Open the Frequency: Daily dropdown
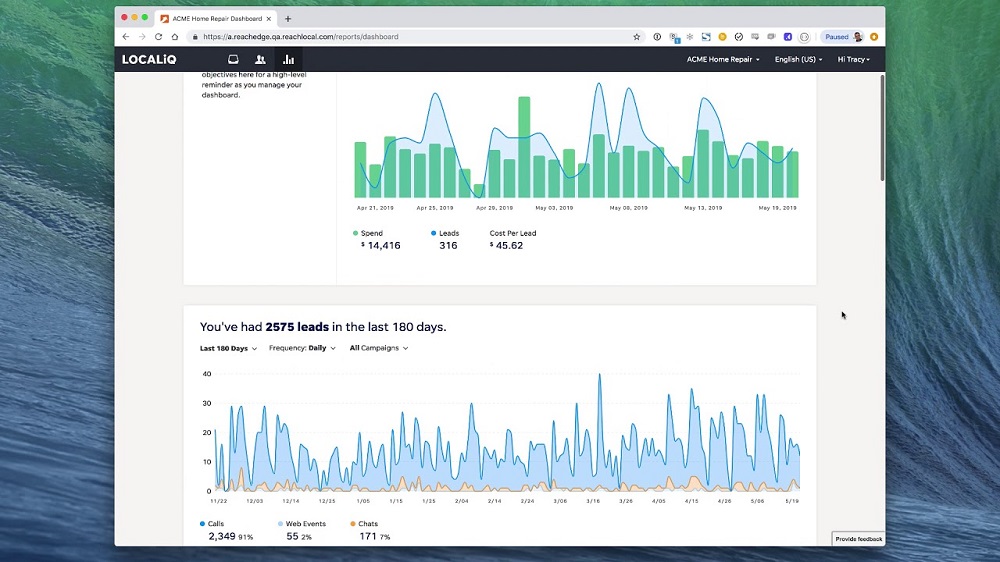The width and height of the screenshot is (1000, 562). [302, 348]
